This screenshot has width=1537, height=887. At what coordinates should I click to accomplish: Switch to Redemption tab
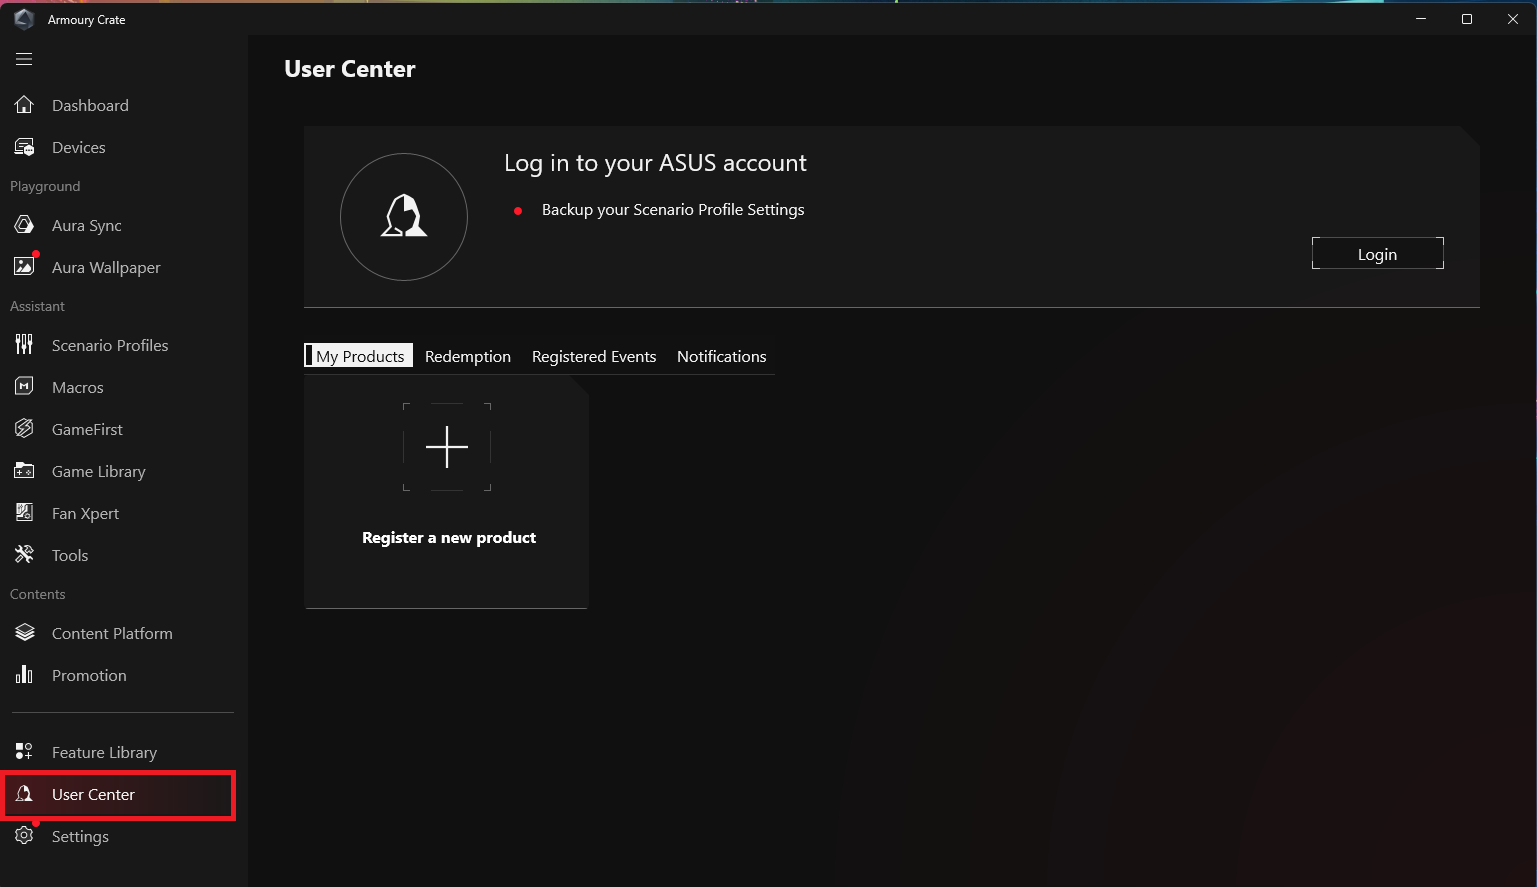point(468,356)
